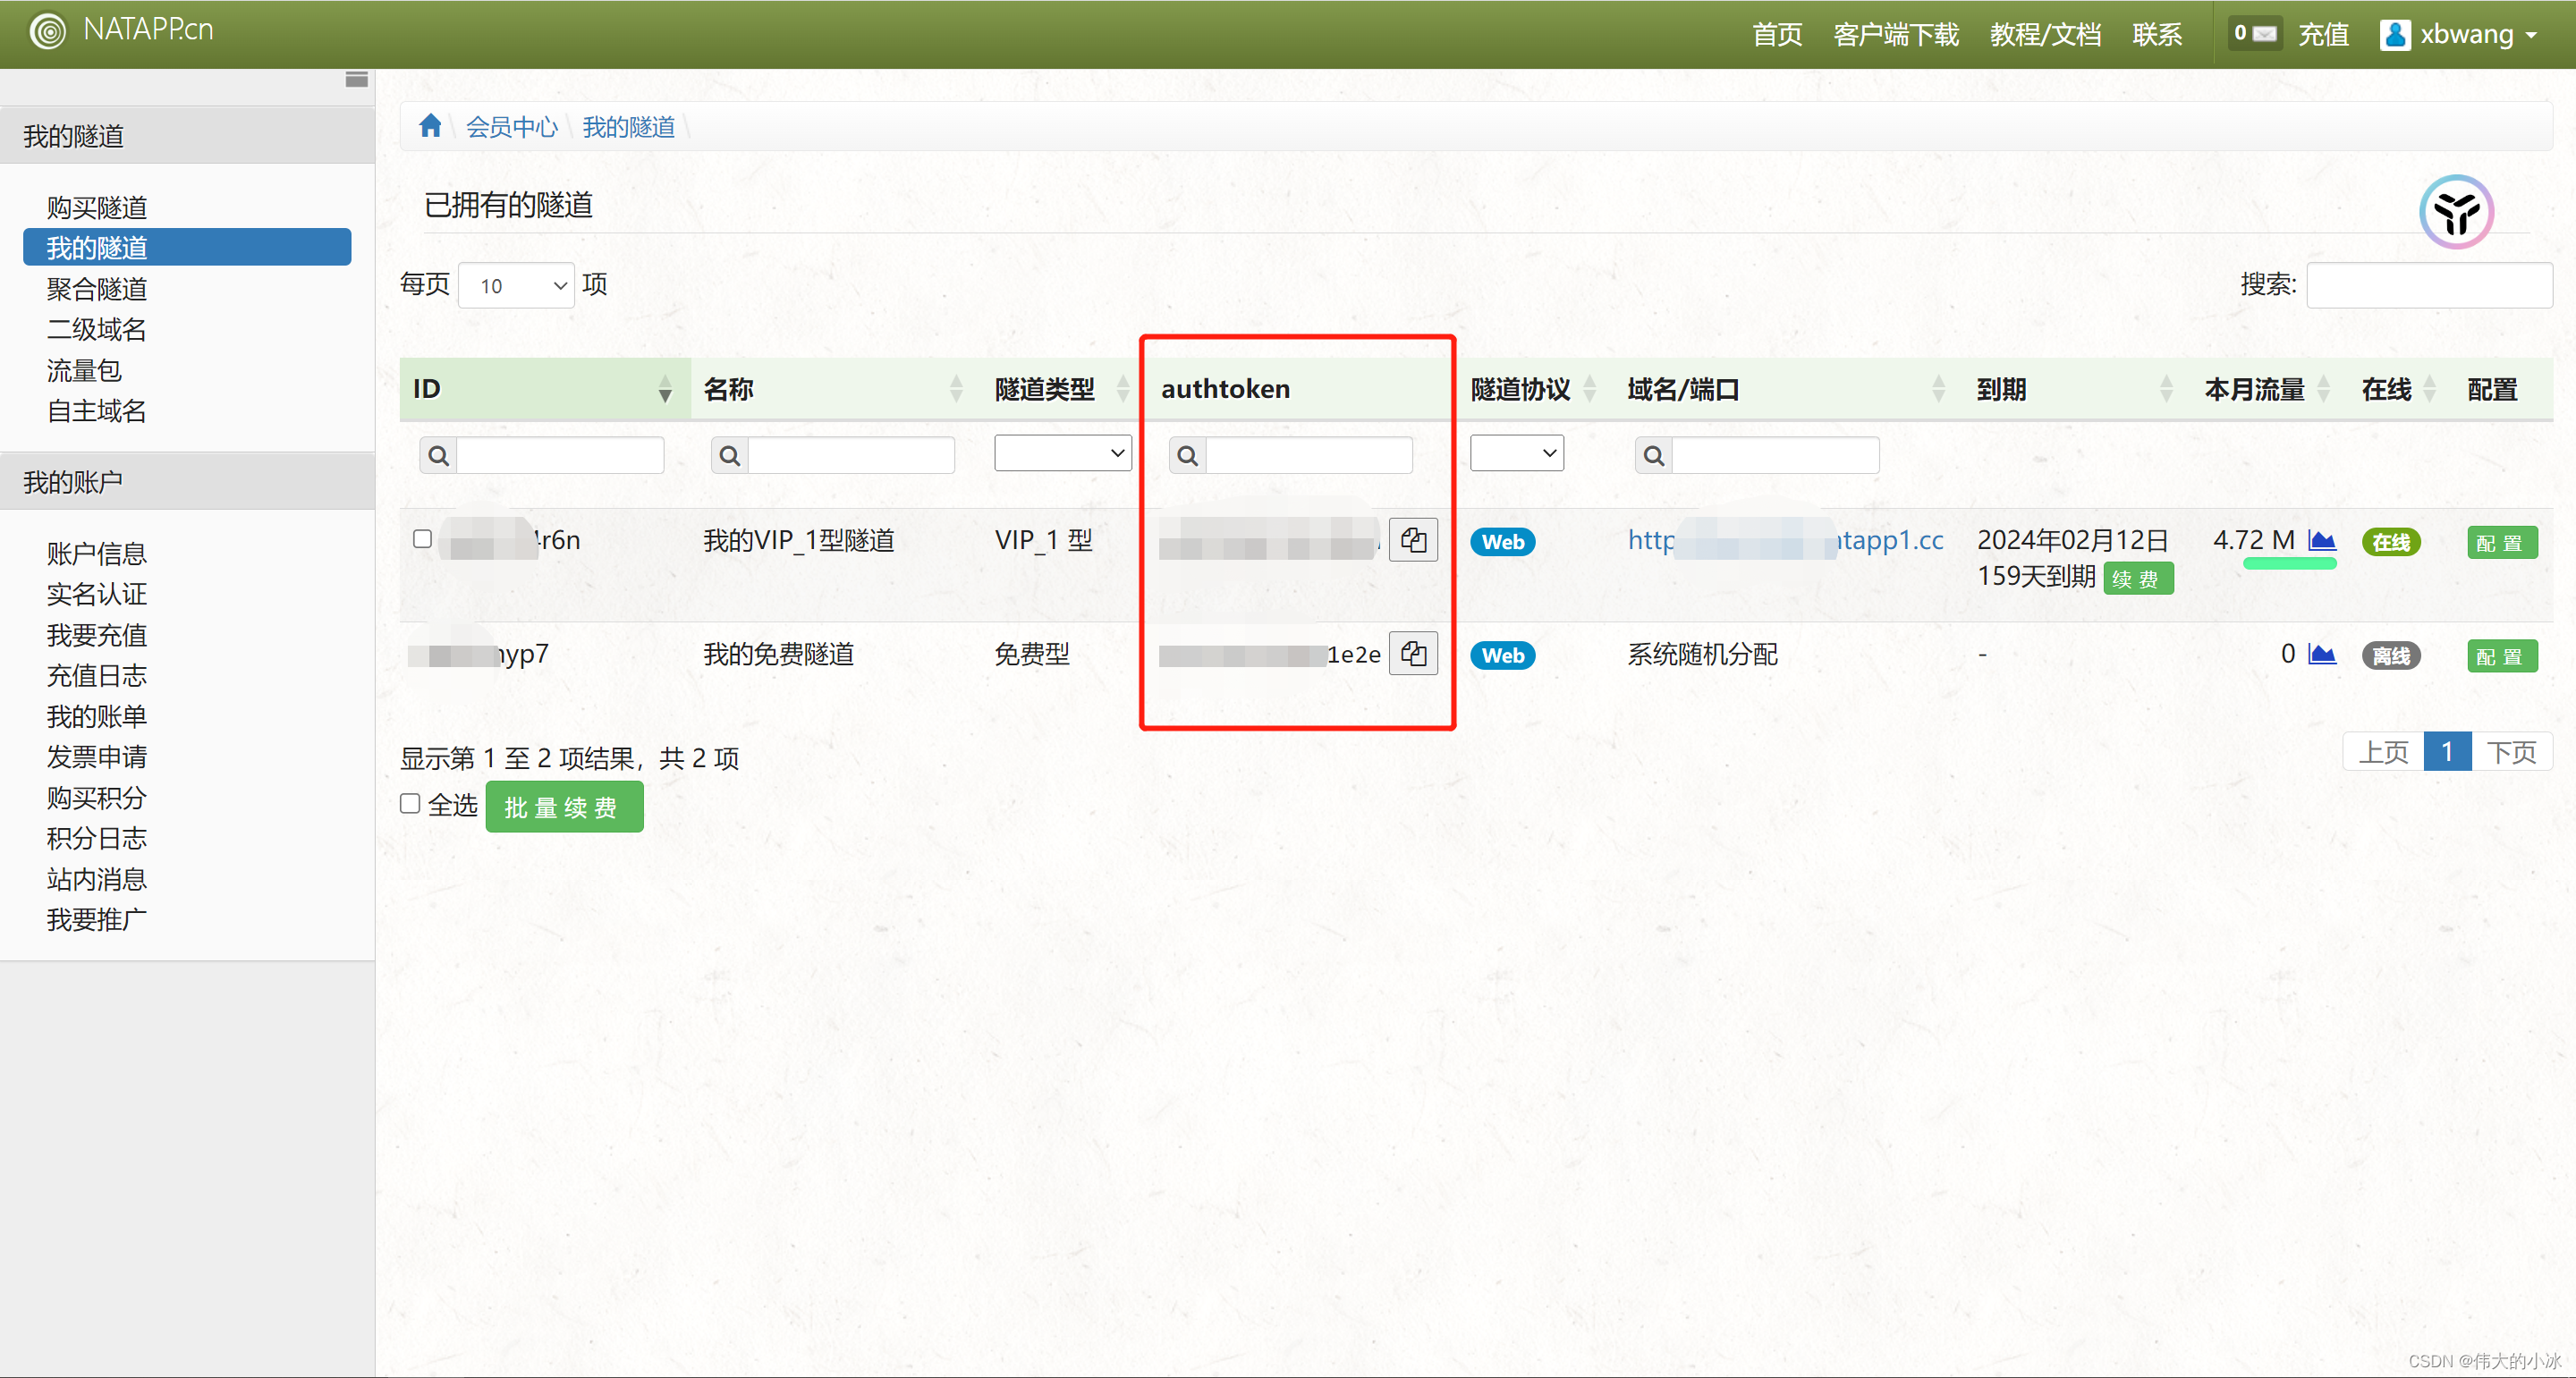
Task: Select 聚合隧道 in the sidebar
Action: coord(96,289)
